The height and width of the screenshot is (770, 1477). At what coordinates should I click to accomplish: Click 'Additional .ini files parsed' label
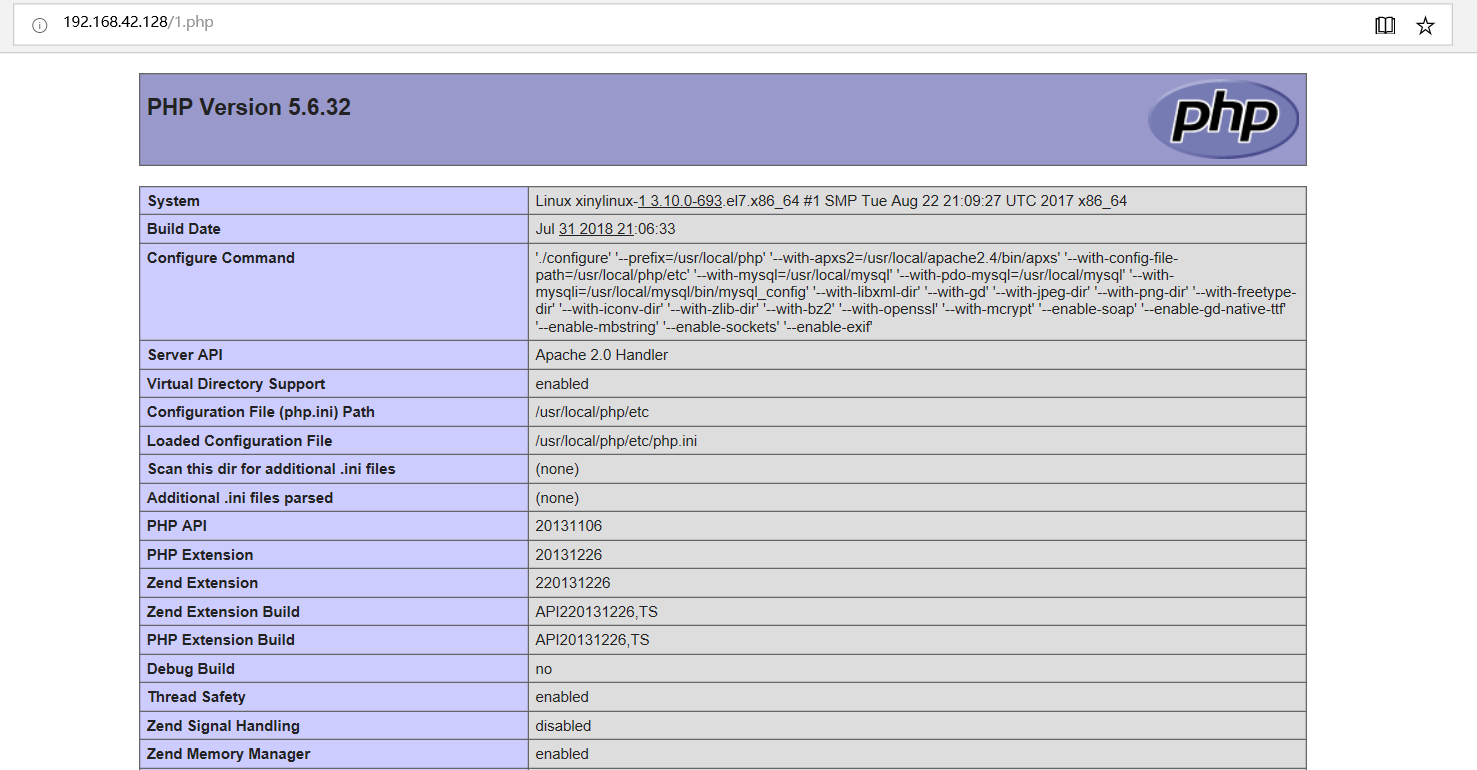[x=240, y=498]
